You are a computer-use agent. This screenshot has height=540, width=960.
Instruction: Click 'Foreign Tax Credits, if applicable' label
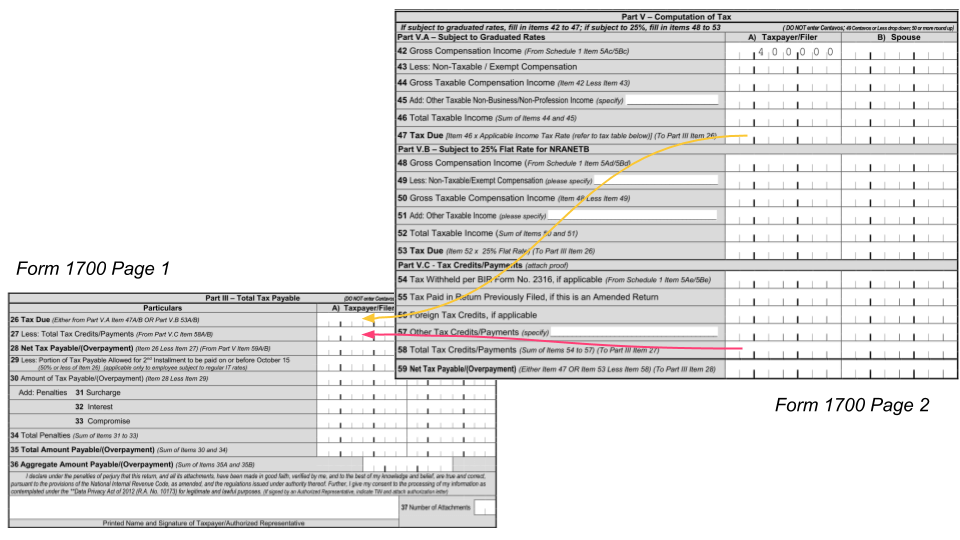pos(473,315)
